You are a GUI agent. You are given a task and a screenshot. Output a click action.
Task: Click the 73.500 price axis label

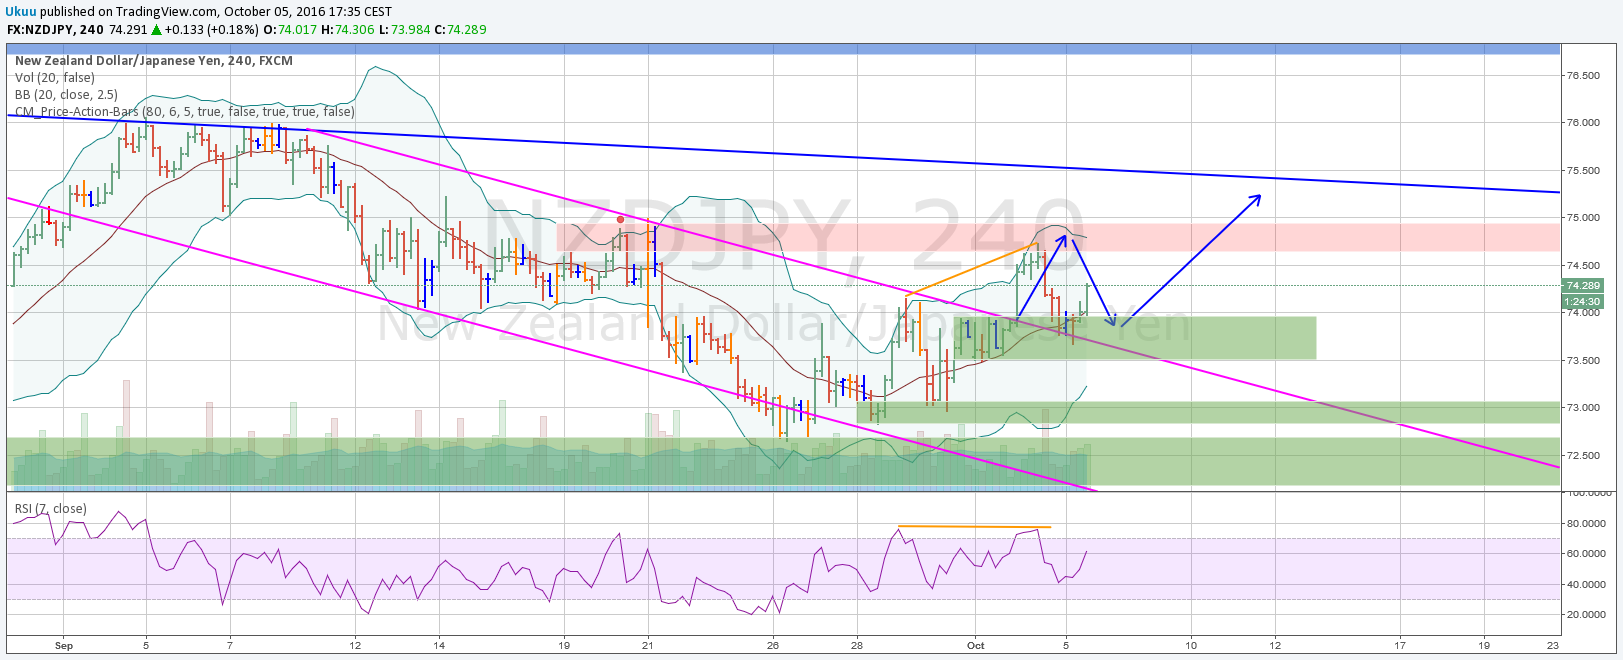tap(1582, 361)
